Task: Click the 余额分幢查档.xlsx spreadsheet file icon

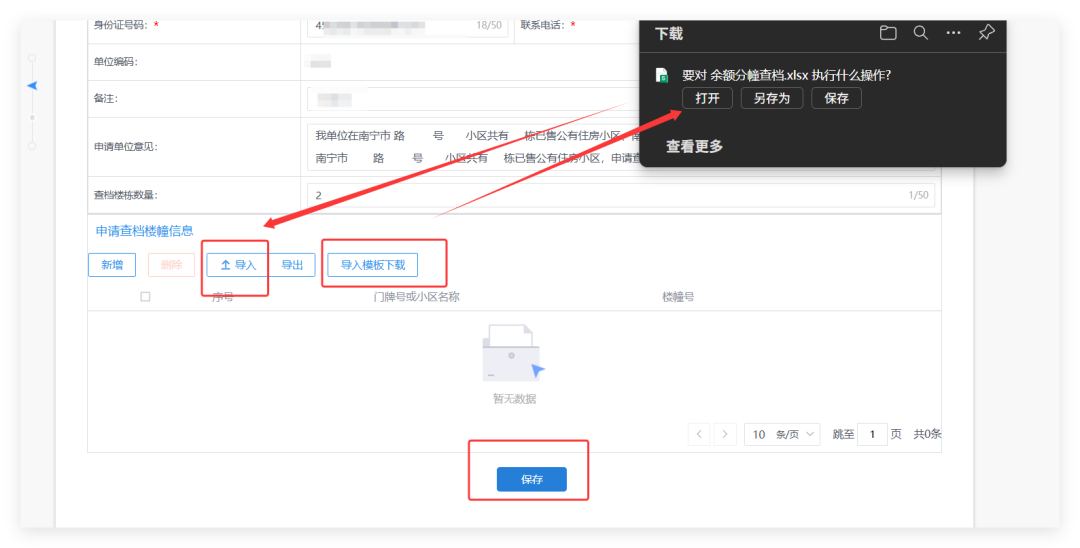Action: tap(662, 75)
